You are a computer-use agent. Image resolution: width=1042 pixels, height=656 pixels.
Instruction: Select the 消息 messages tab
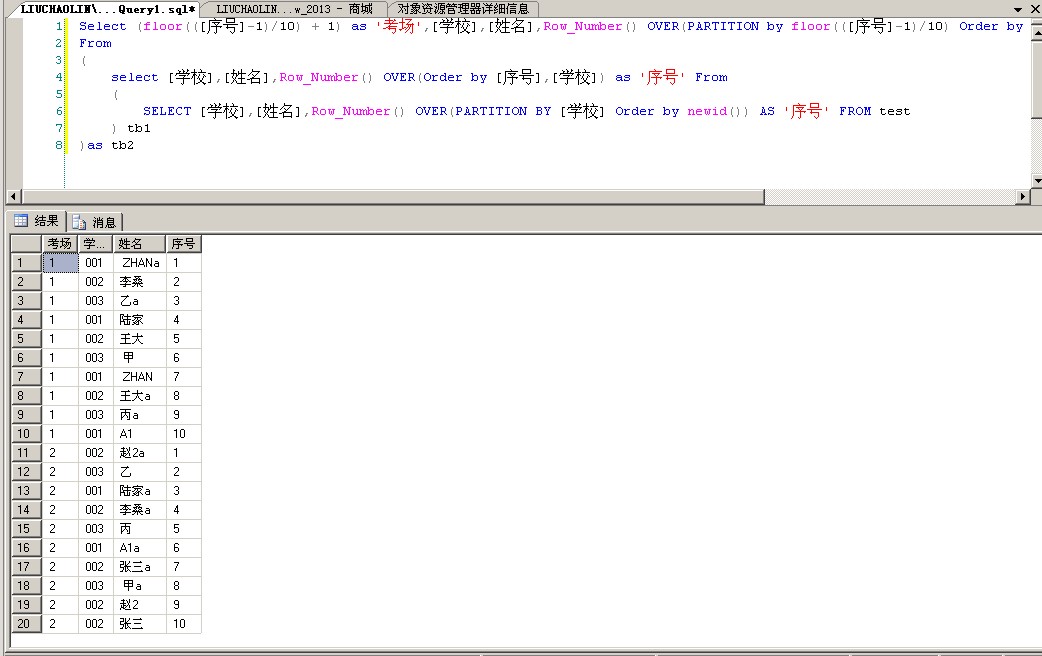pyautogui.click(x=94, y=222)
